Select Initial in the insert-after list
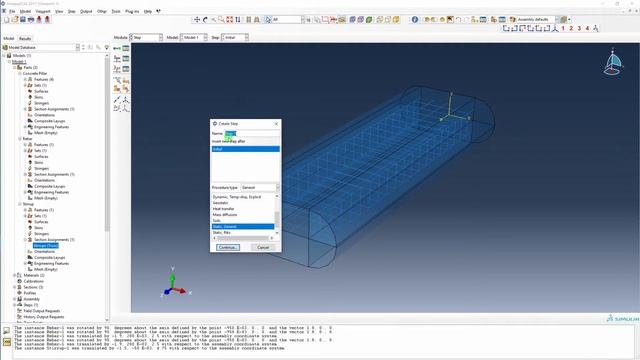640x360 pixels. [245, 149]
